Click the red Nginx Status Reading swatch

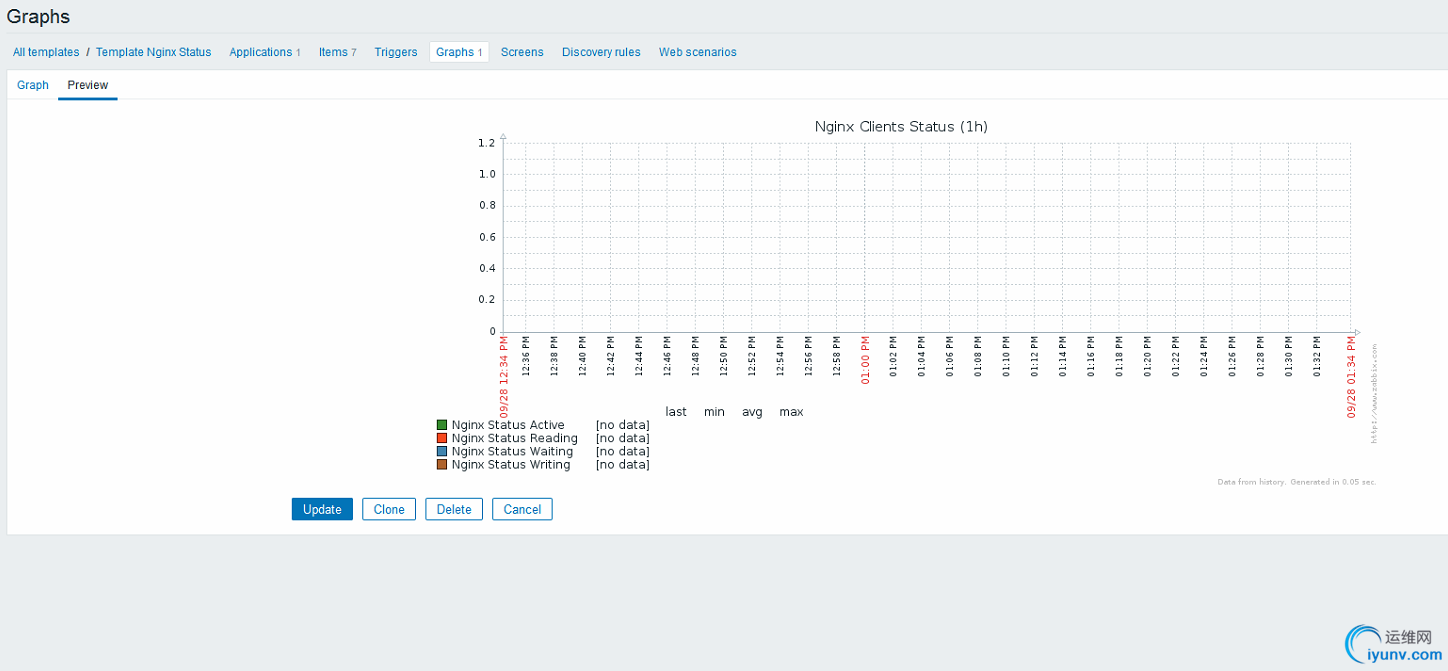coord(442,439)
